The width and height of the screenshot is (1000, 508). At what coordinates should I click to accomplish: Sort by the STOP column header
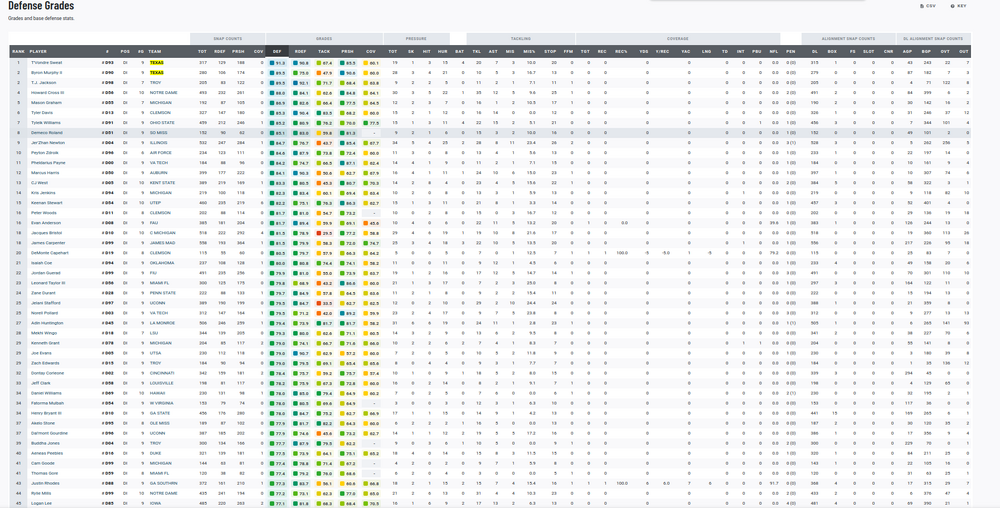pyautogui.click(x=549, y=50)
